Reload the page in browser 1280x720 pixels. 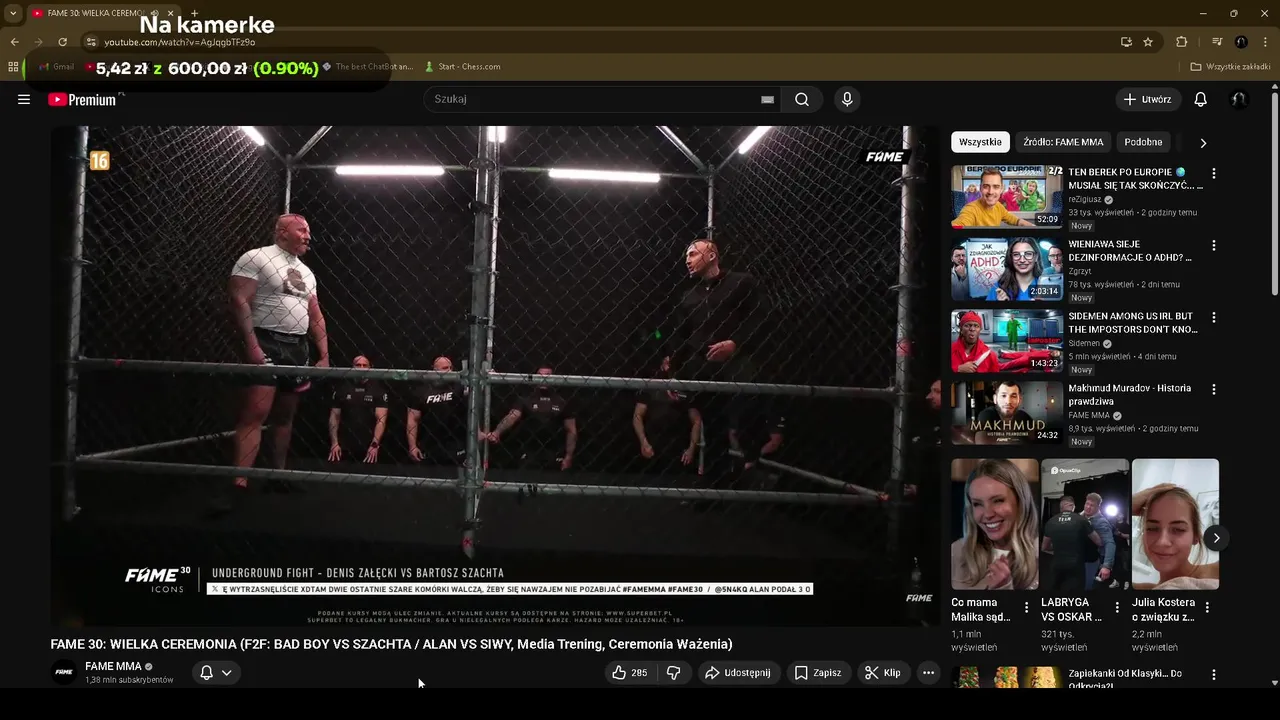pyautogui.click(x=62, y=42)
